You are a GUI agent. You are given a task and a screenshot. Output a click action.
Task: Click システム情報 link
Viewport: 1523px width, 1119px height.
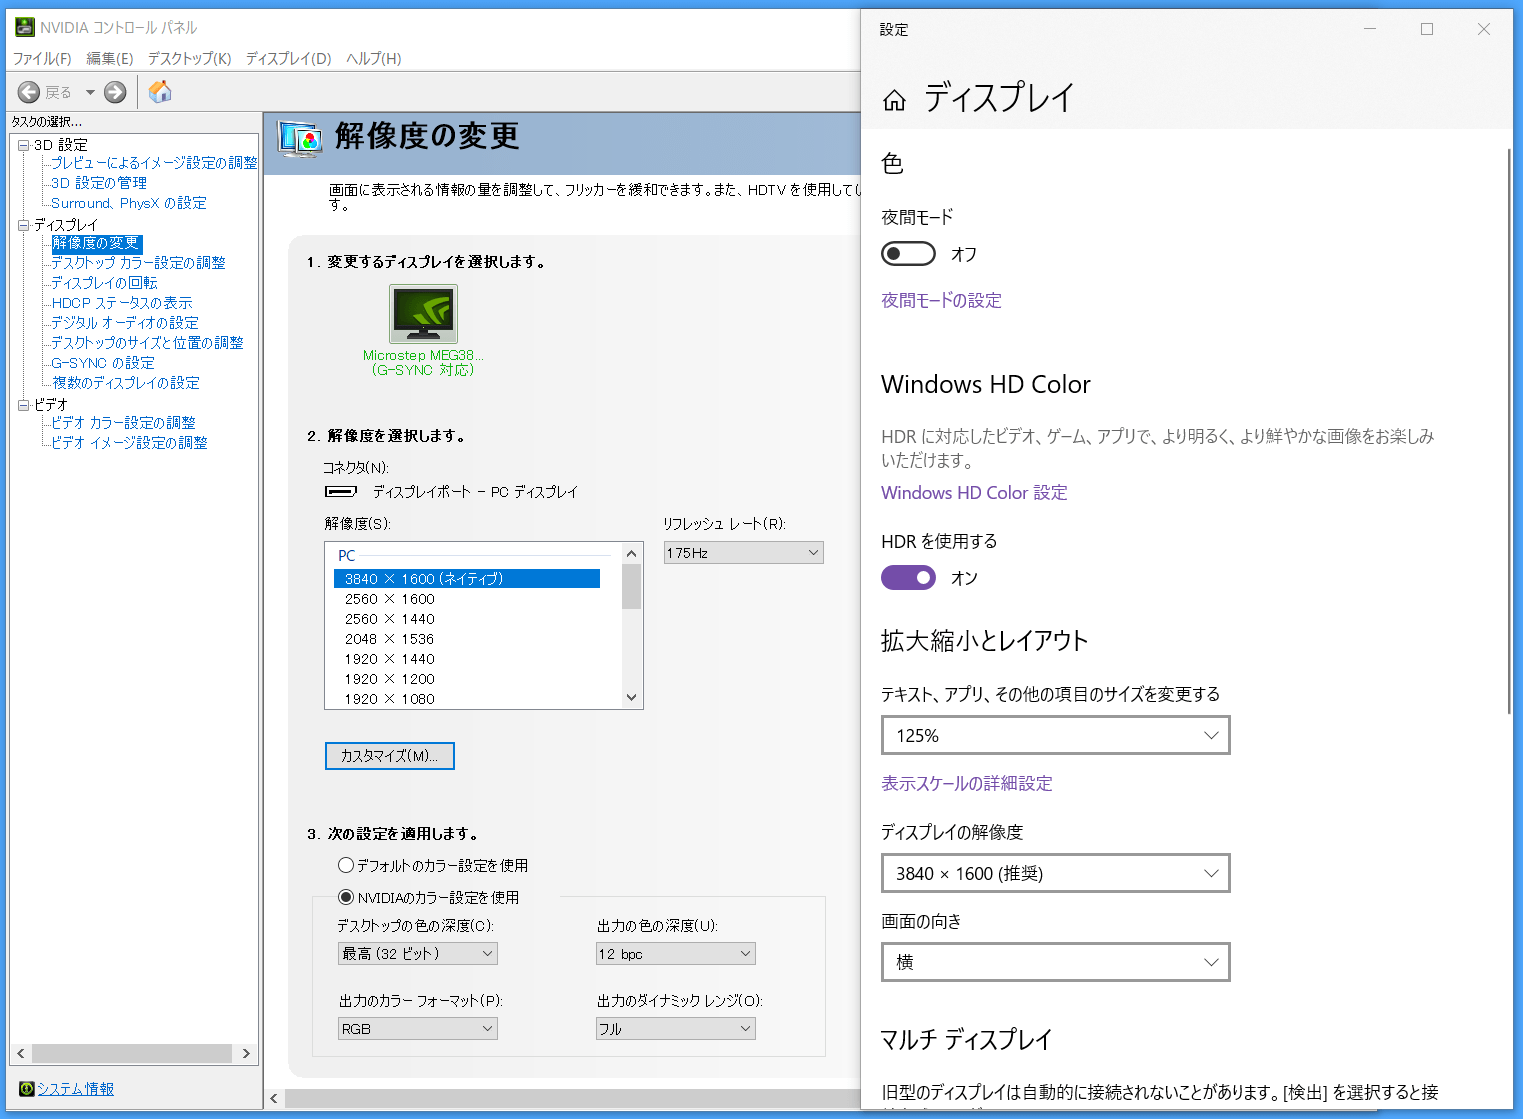(x=76, y=1089)
